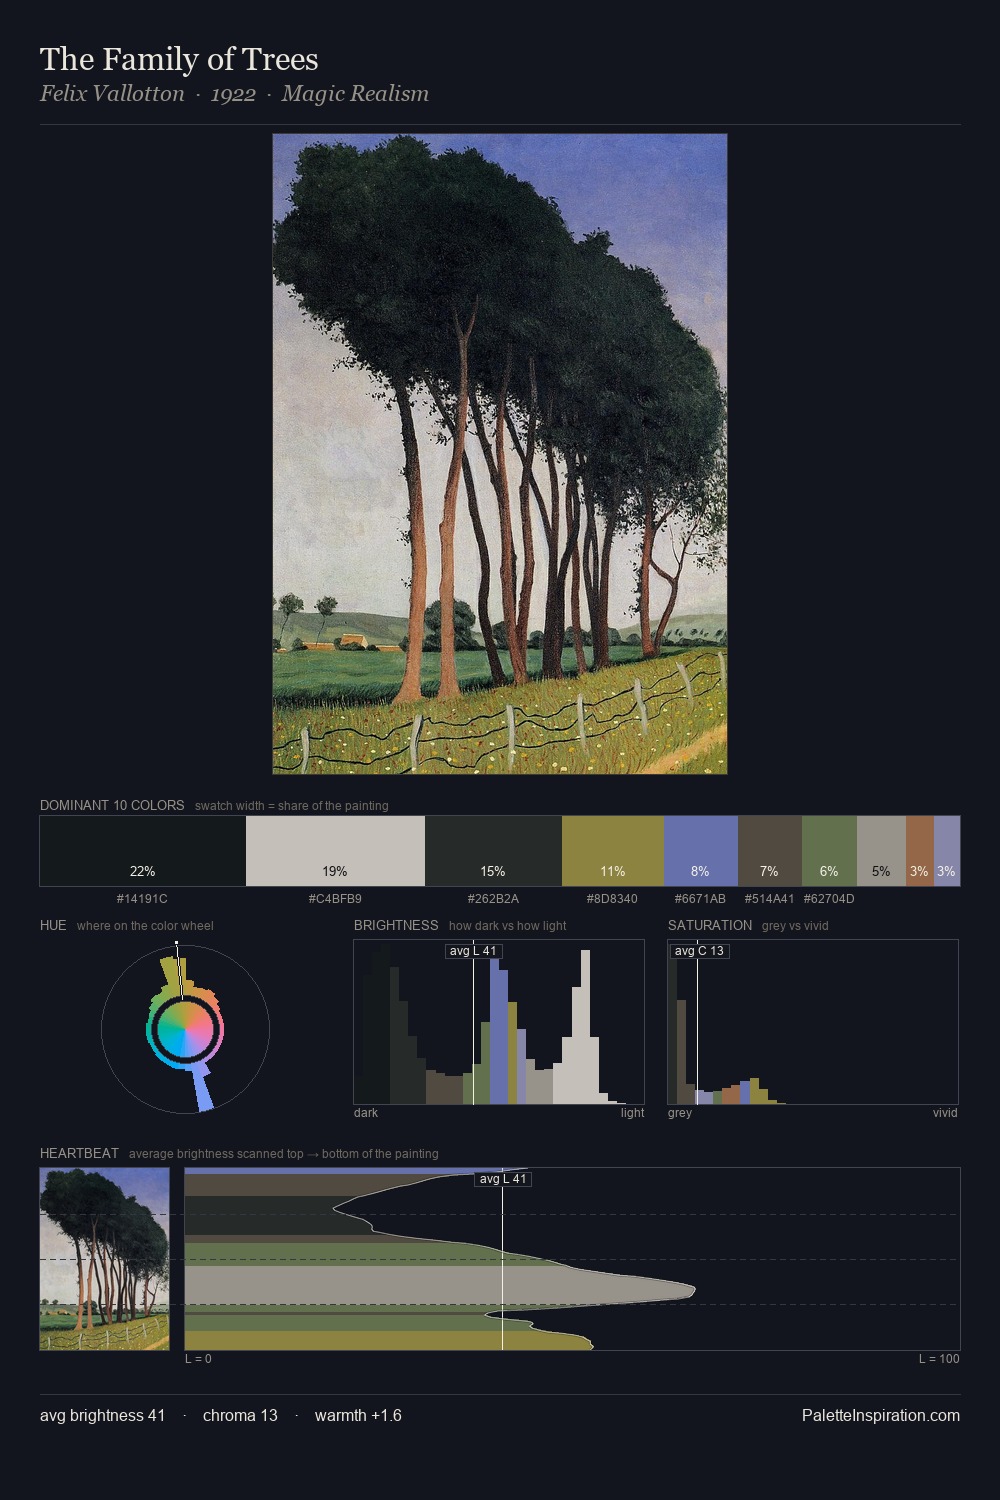Click the small painting thumbnail beside Heartbeat chart
Image resolution: width=1000 pixels, height=1500 pixels.
[105, 1259]
